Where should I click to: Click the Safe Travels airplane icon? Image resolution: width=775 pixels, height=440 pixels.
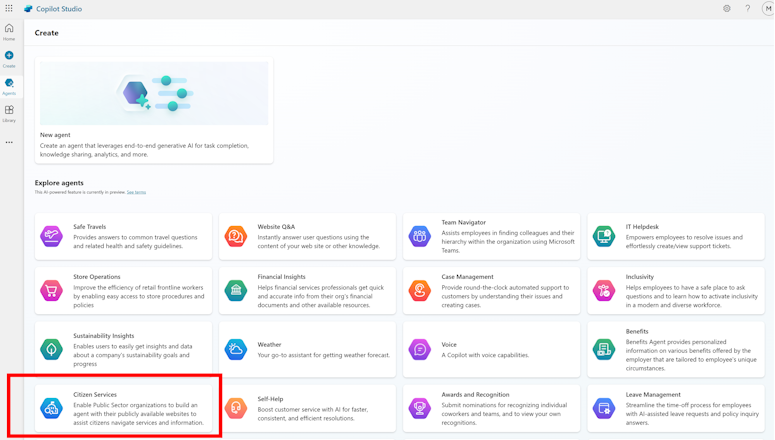point(51,236)
